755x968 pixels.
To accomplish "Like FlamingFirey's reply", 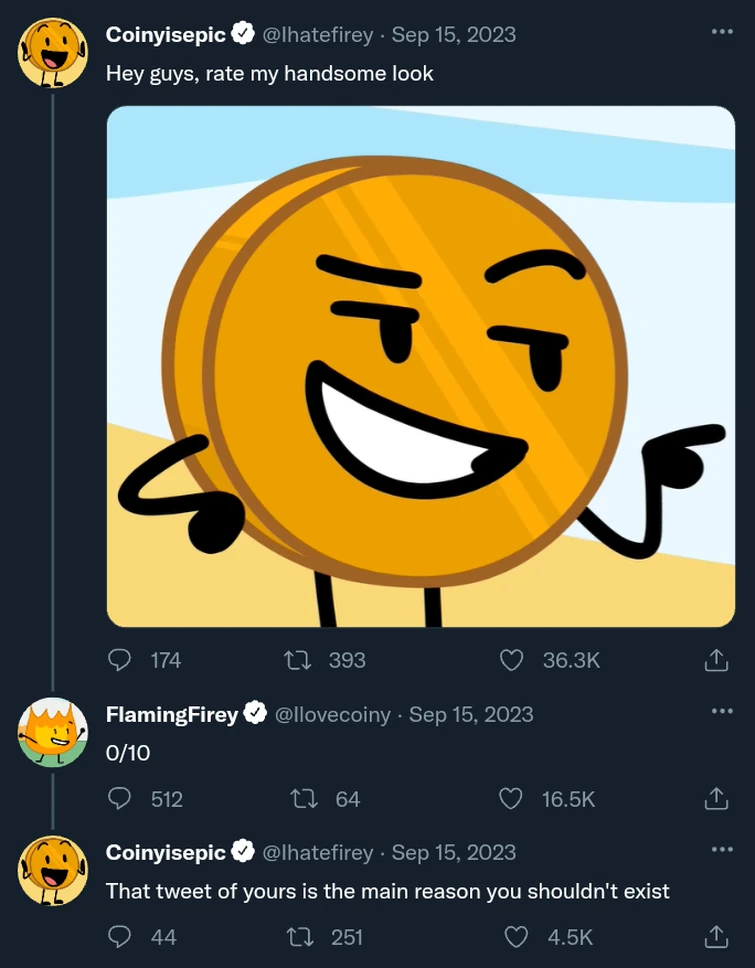I will [x=511, y=798].
